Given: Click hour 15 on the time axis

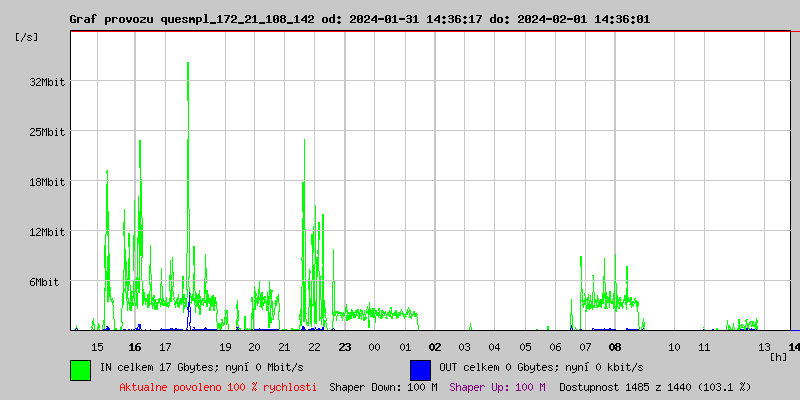Looking at the screenshot, I should pos(97,347).
